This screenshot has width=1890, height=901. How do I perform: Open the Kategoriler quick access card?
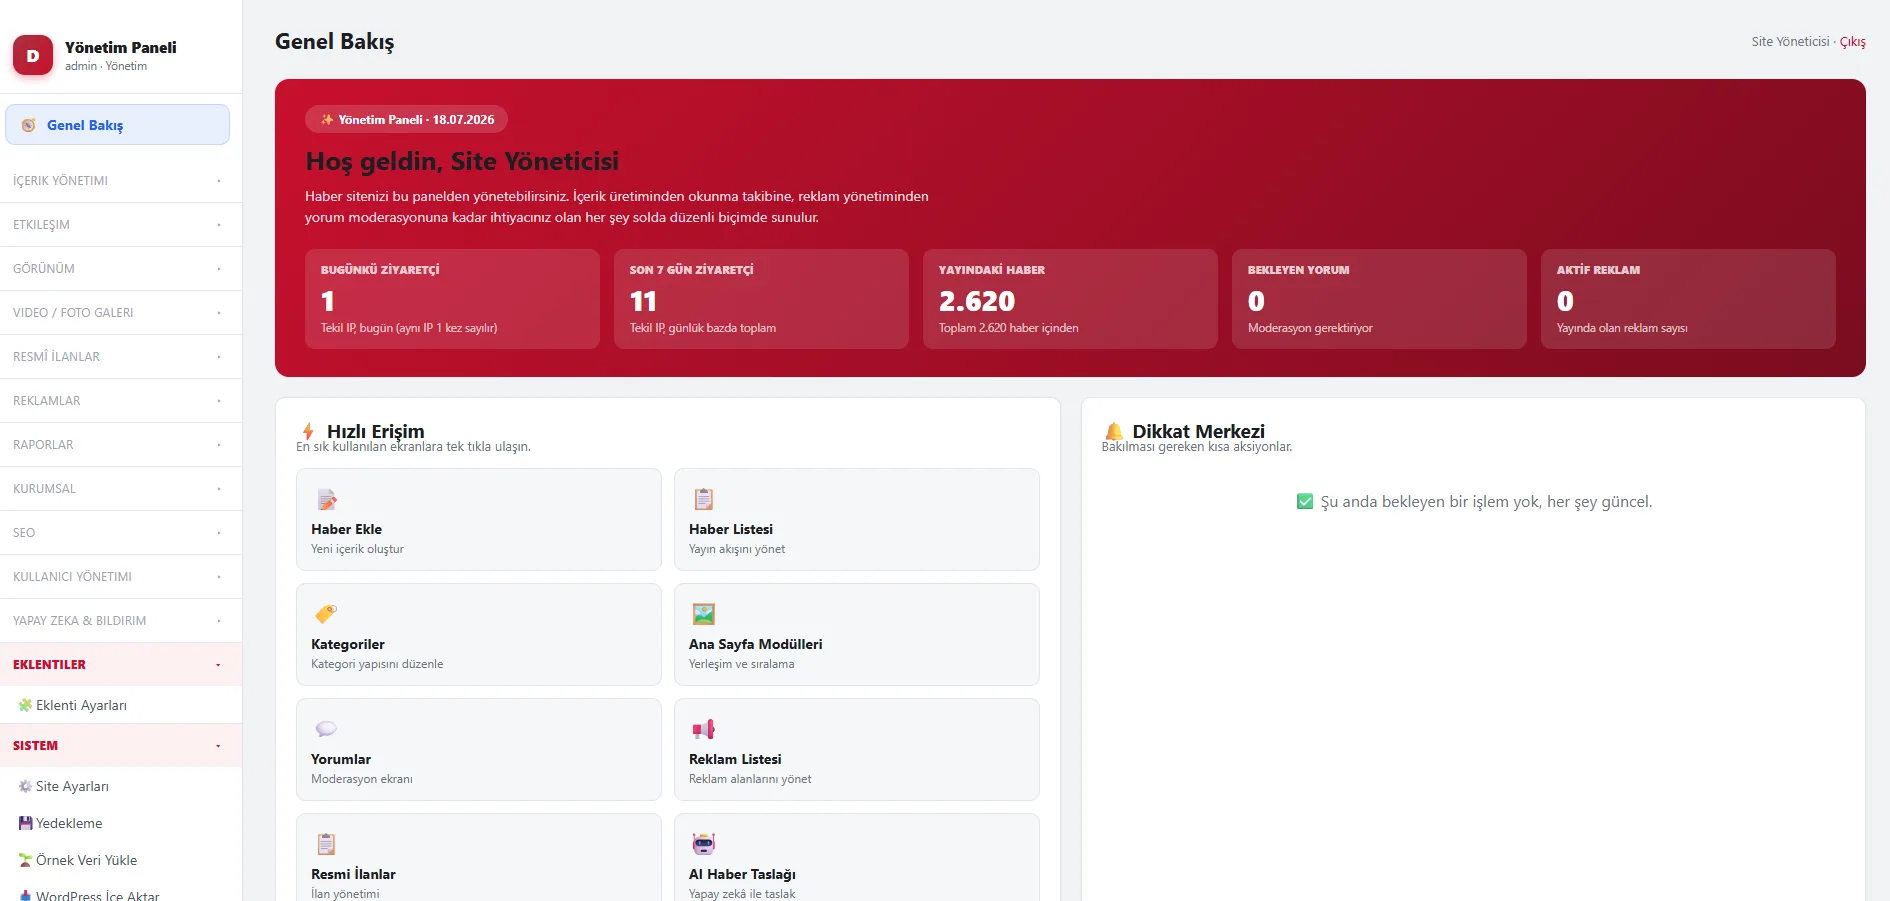[x=479, y=634]
